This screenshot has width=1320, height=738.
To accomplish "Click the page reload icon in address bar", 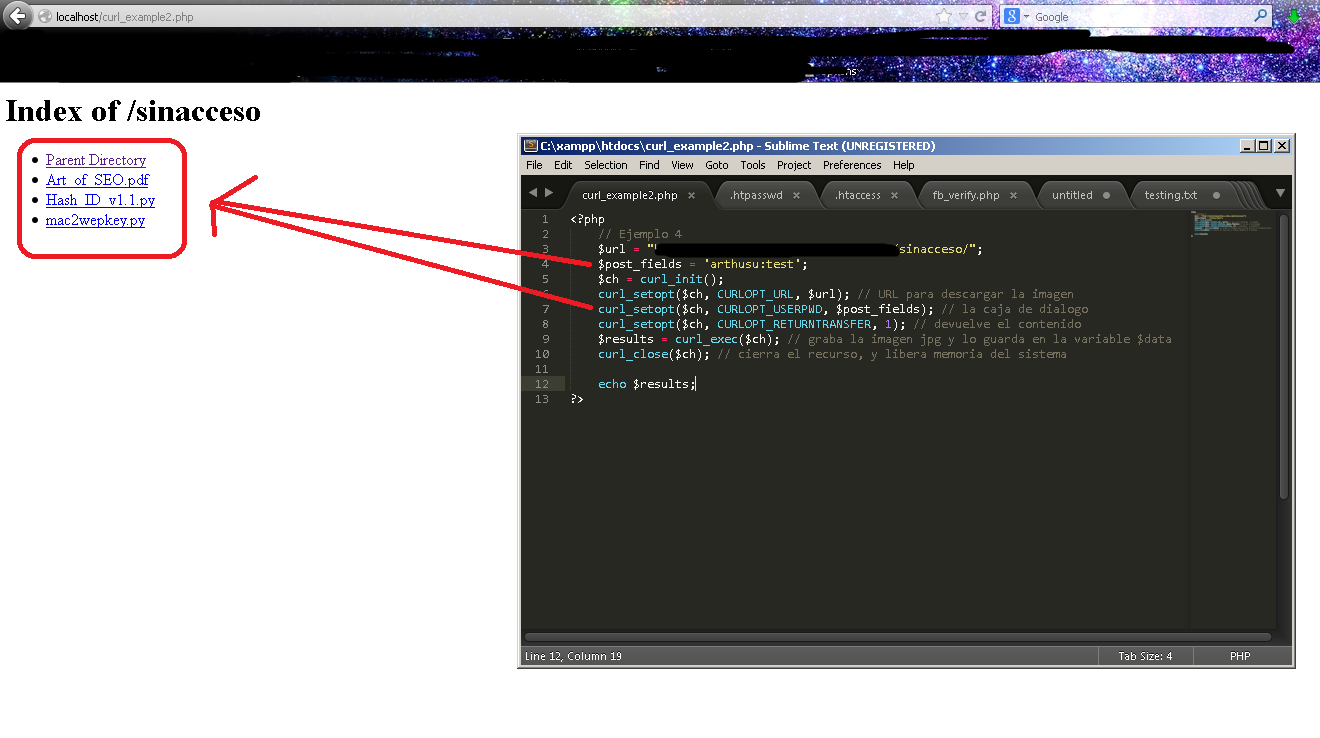I will tap(980, 16).
